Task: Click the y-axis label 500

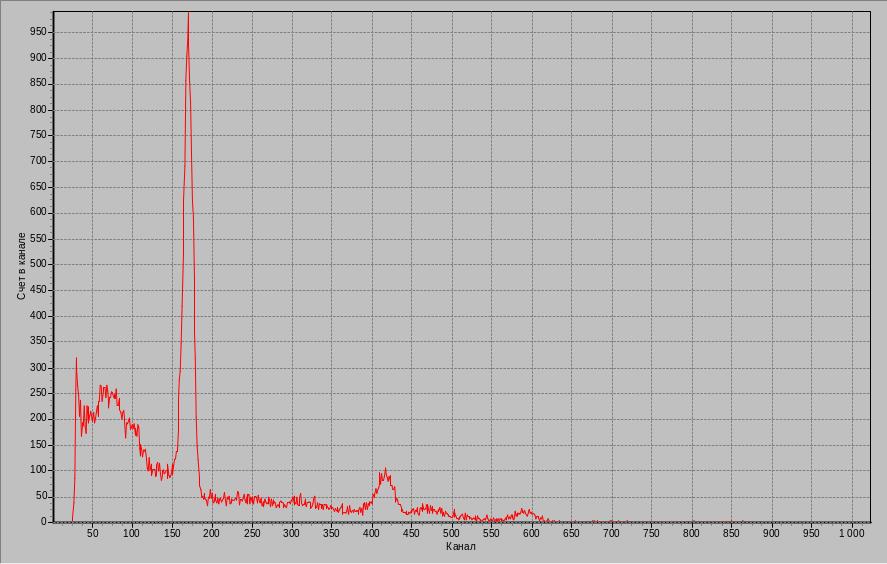Action: click(x=38, y=264)
